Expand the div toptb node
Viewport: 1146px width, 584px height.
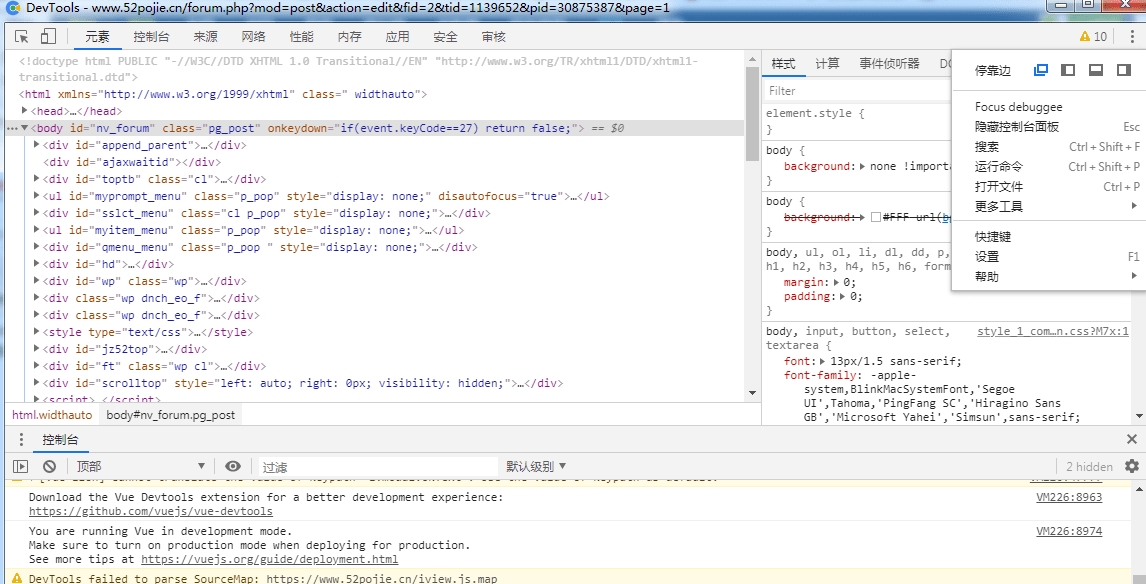[37, 179]
